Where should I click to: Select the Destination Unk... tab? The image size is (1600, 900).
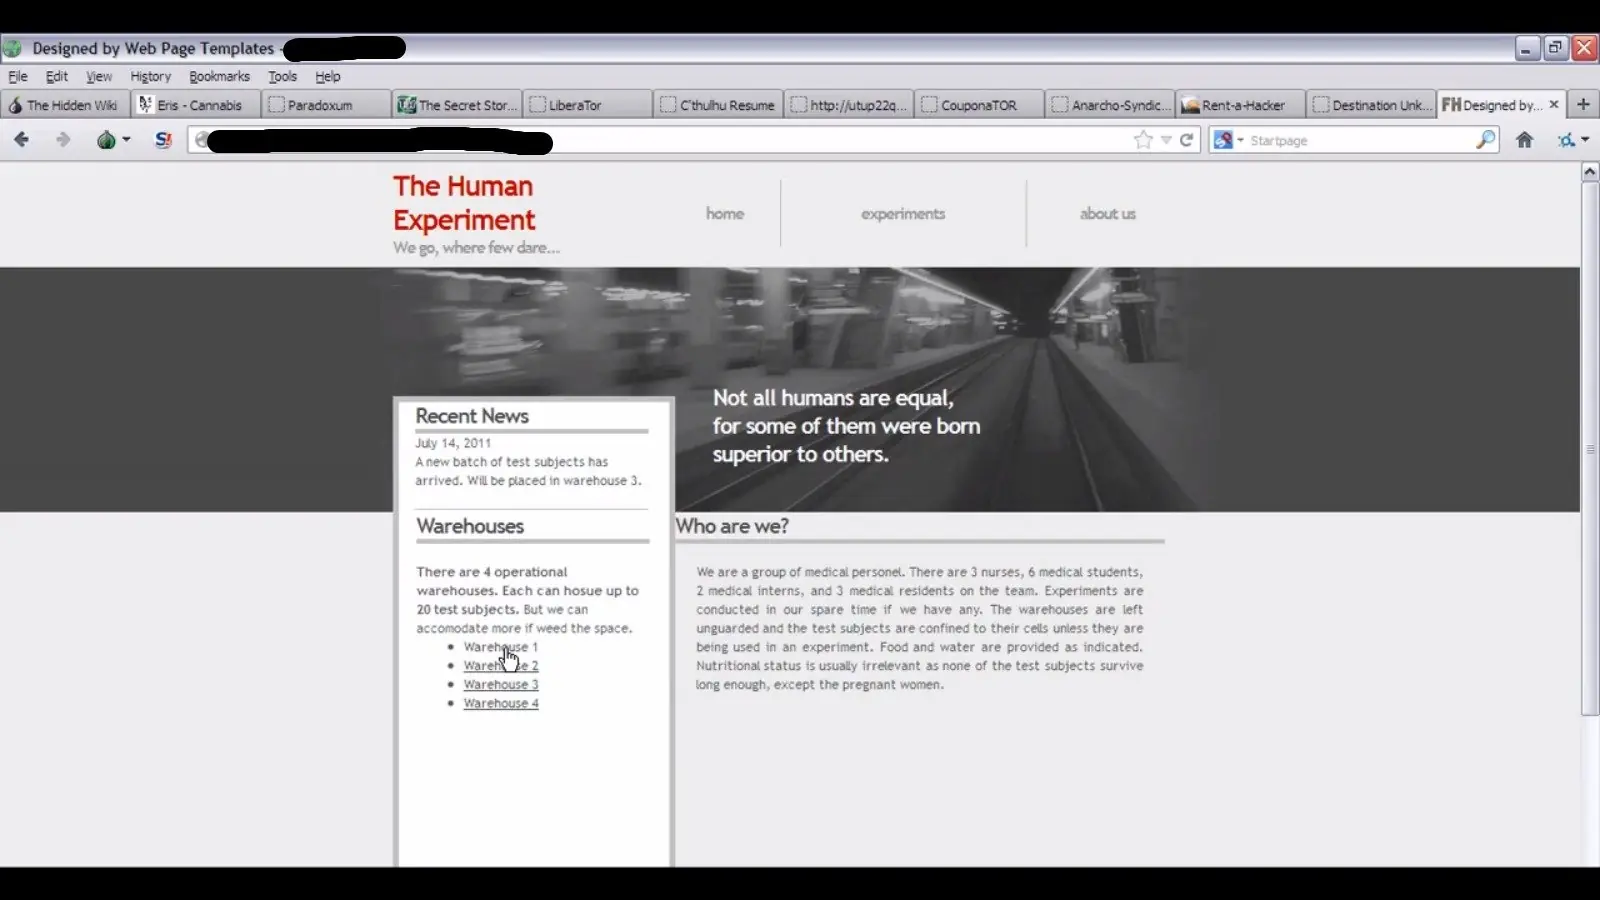tap(1370, 104)
